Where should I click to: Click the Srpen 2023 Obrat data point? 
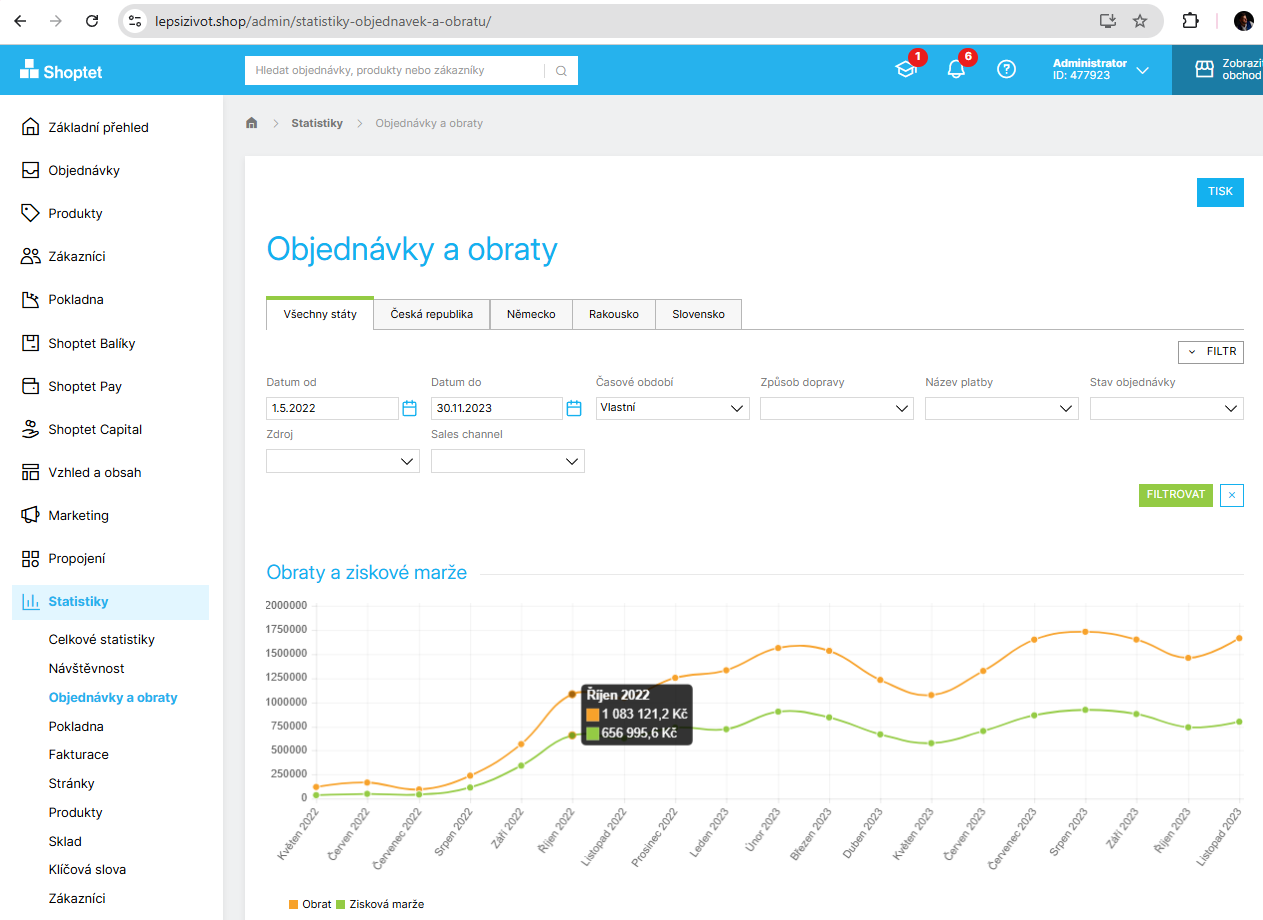tap(1085, 632)
